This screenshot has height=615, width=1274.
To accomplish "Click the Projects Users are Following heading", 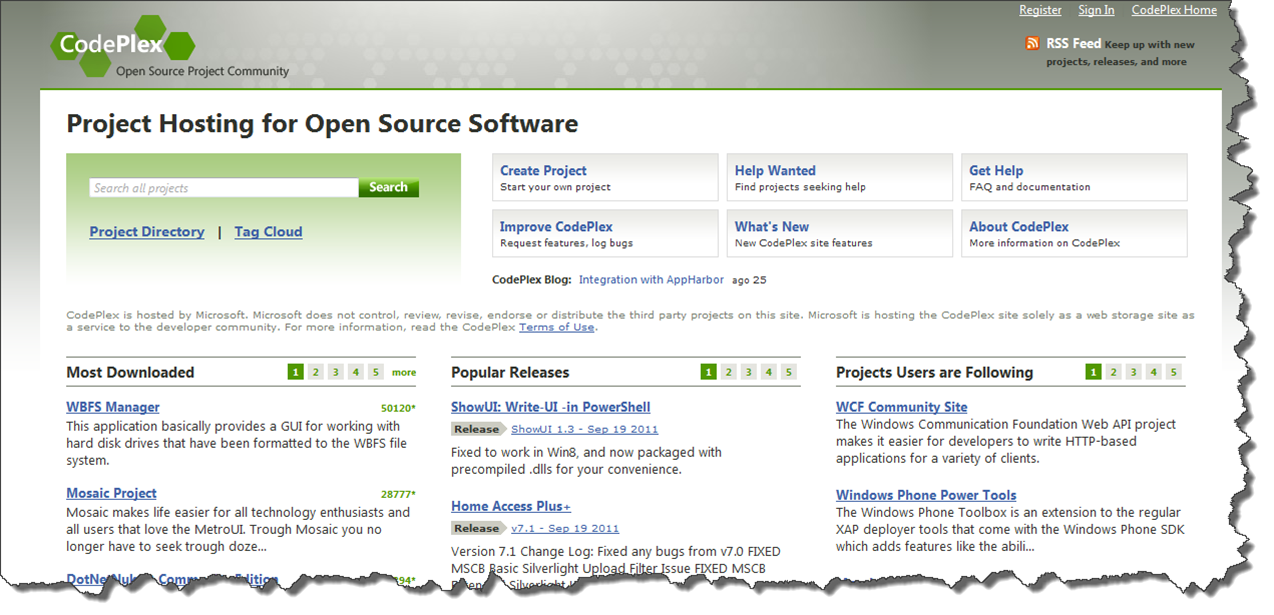I will tap(934, 372).
